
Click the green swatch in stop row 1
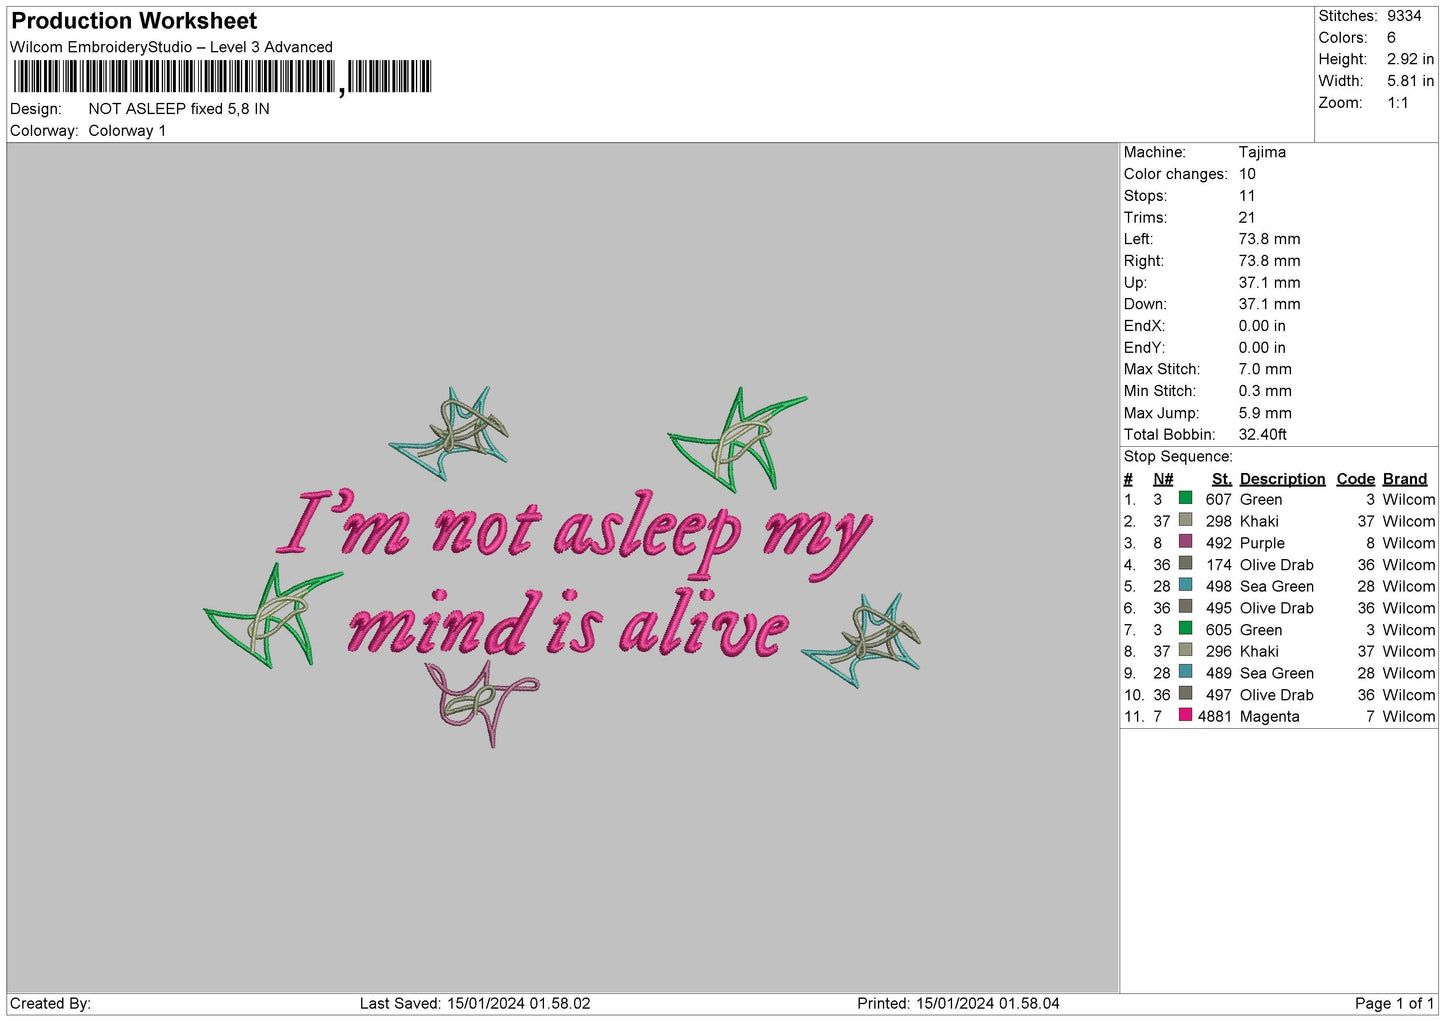pyautogui.click(x=1185, y=498)
